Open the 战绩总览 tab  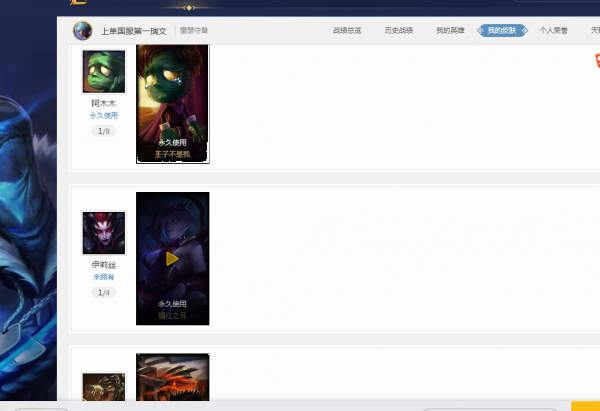pyautogui.click(x=347, y=31)
